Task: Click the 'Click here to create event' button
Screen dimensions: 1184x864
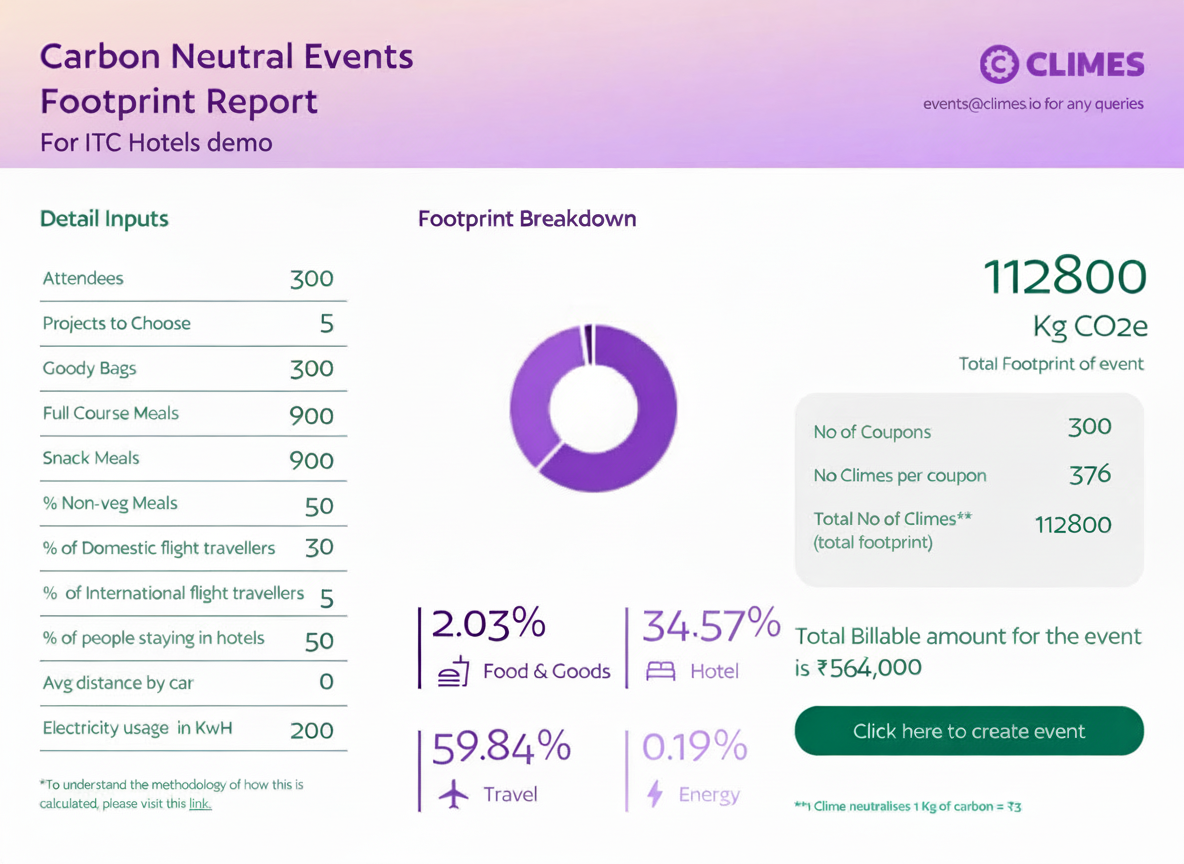Action: pyautogui.click(x=969, y=731)
